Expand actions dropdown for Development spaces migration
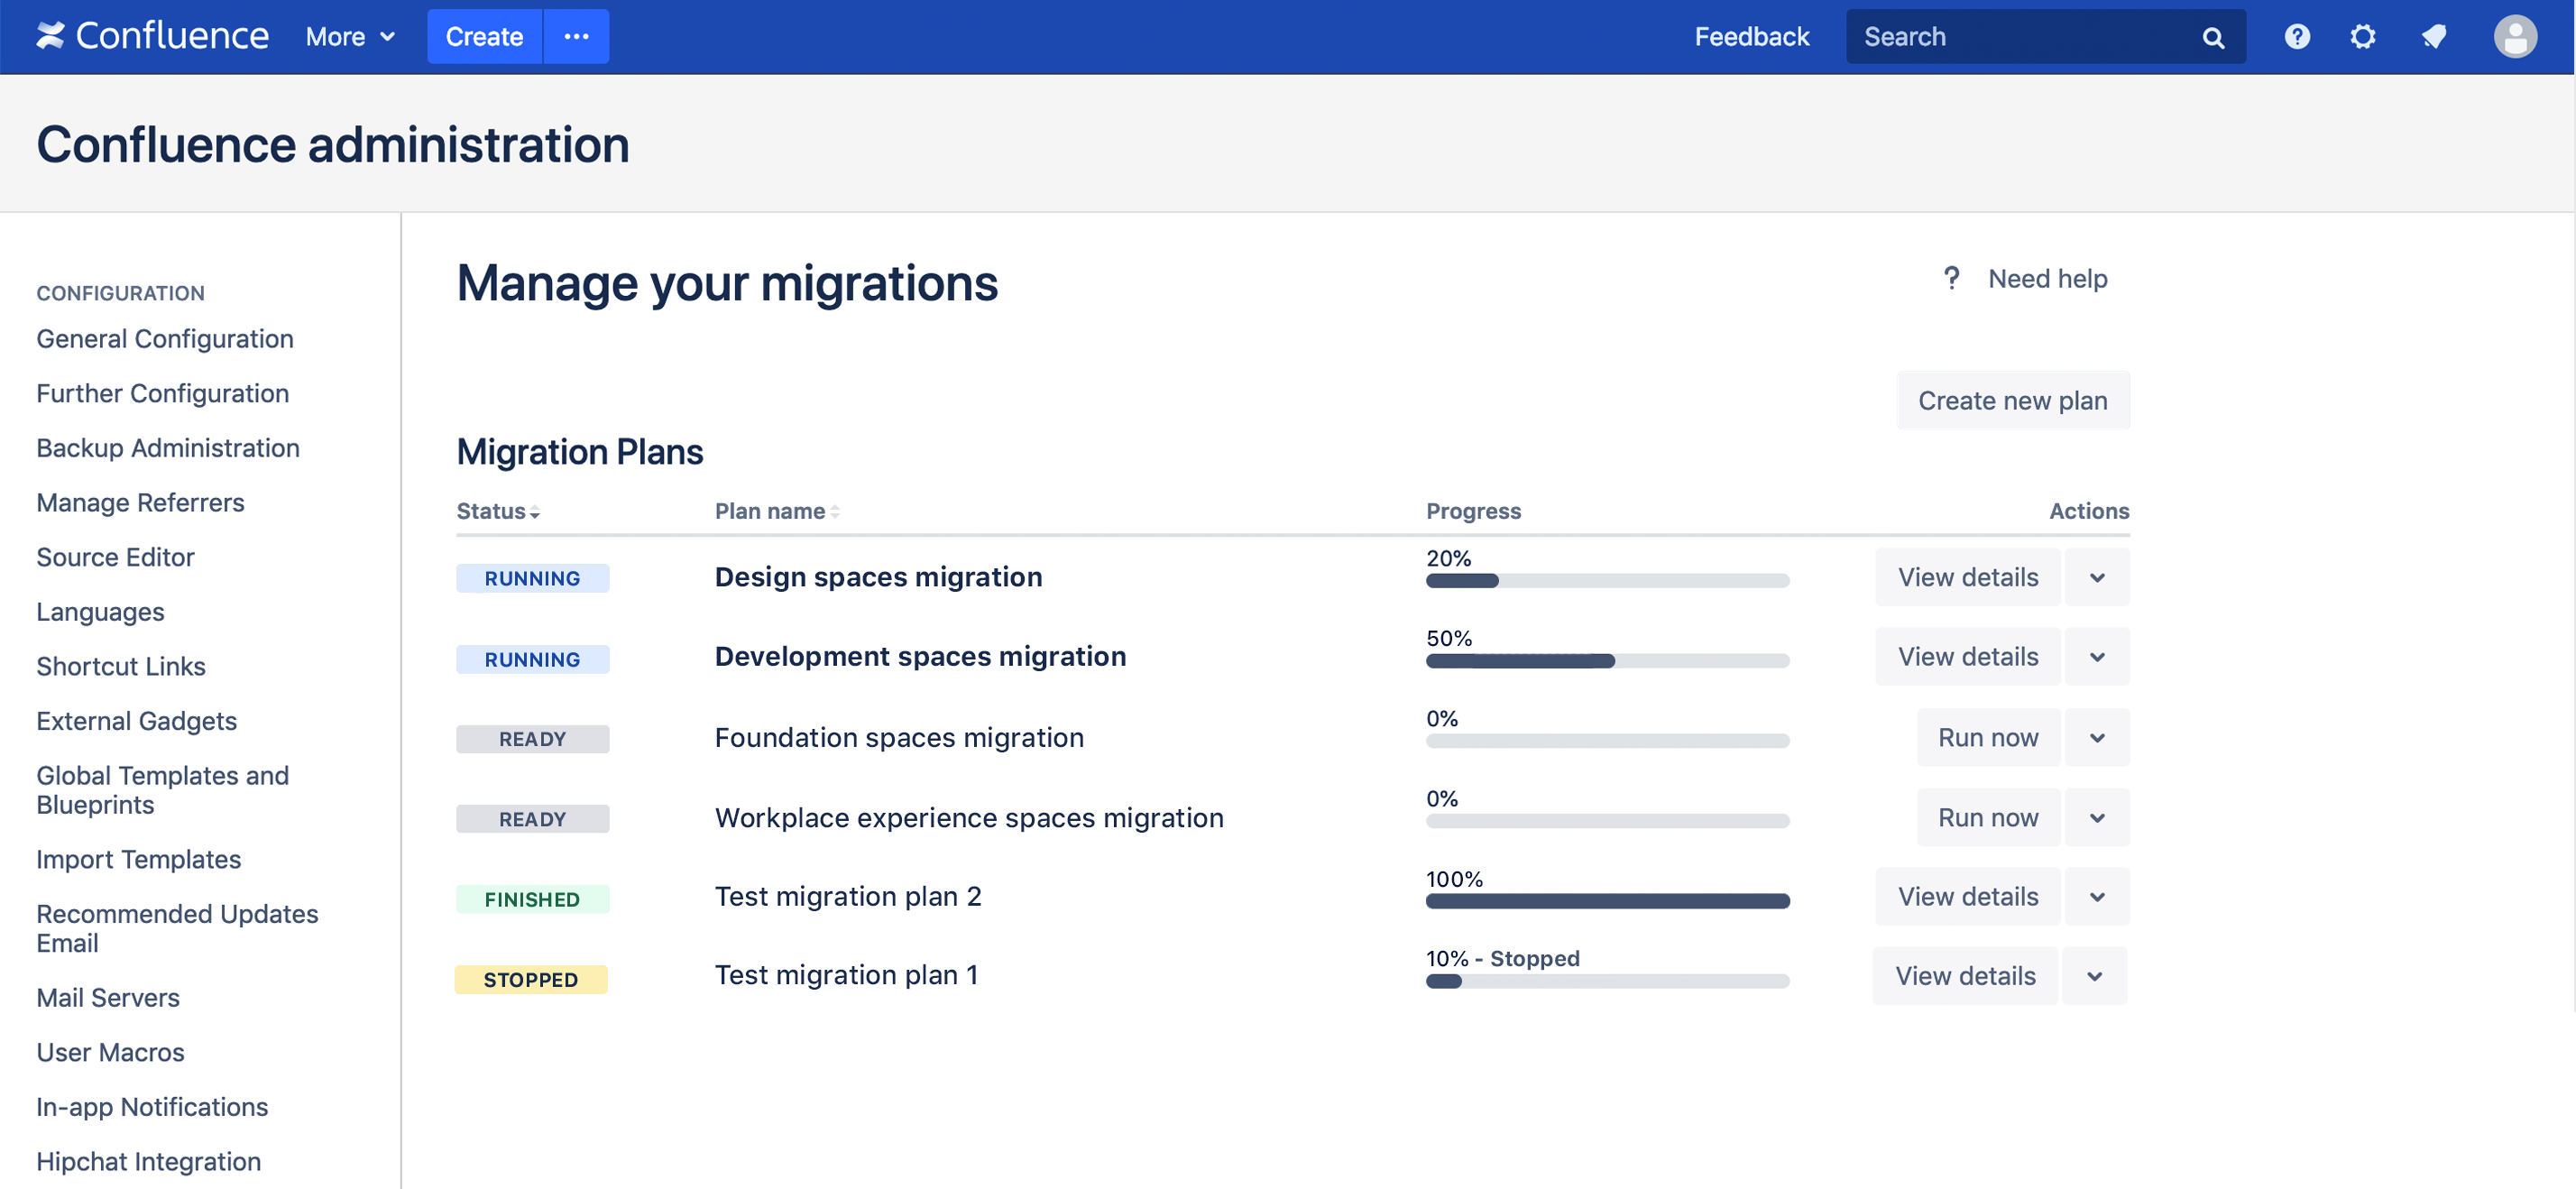Image resolution: width=2576 pixels, height=1189 pixels. click(x=2098, y=655)
